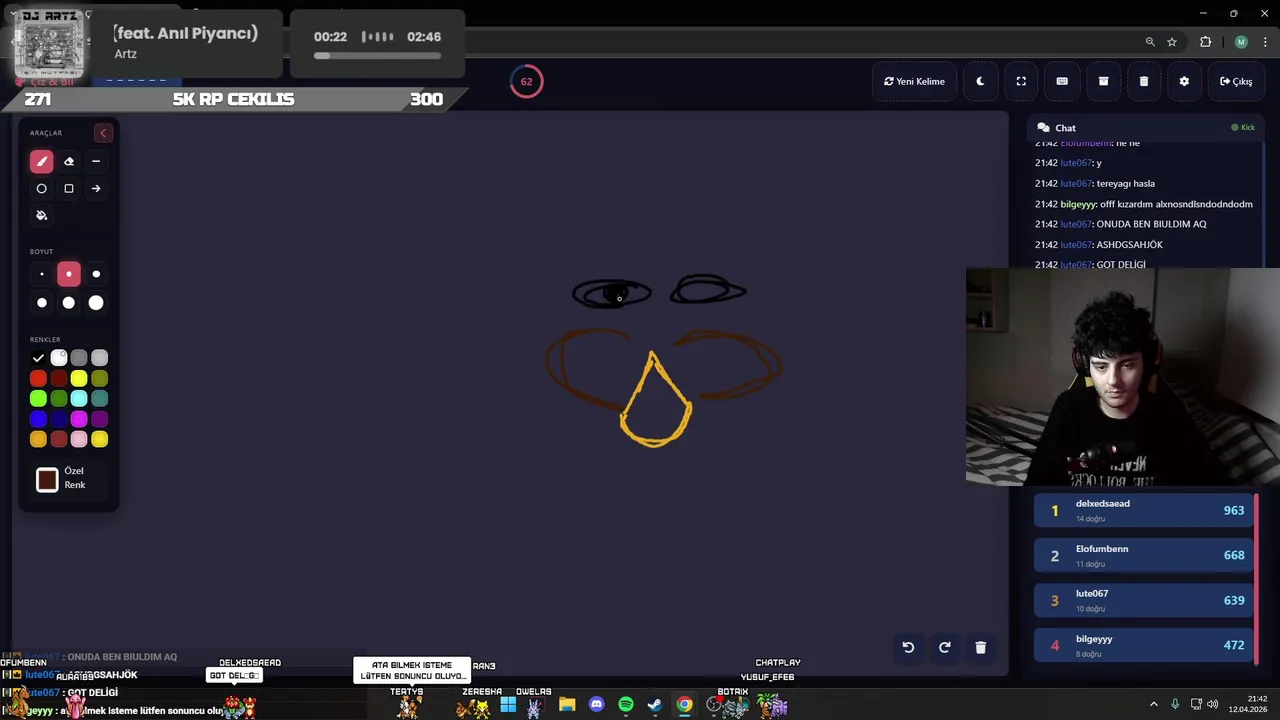Pick the dark green color swatch

pyautogui.click(x=59, y=399)
